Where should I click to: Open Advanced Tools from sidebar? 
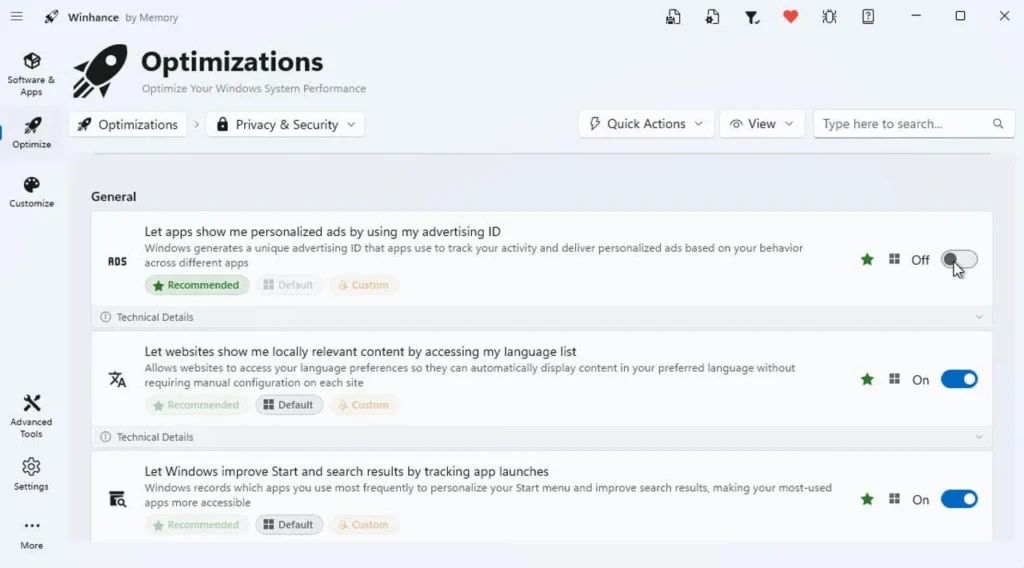click(x=31, y=415)
